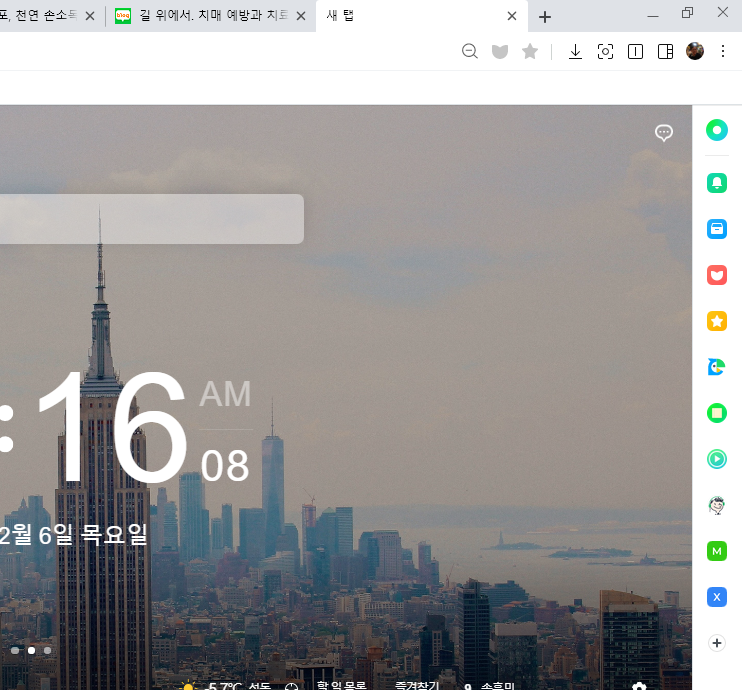Open the yellow star bookmarks sidebar panel
Screen dimensions: 742x690
coord(716,321)
